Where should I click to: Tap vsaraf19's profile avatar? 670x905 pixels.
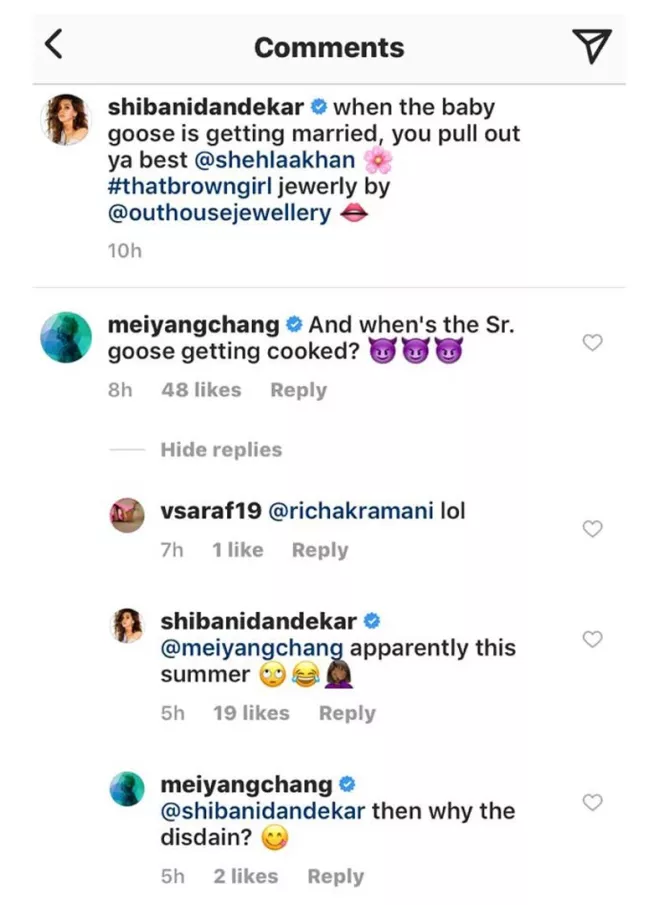point(127,514)
